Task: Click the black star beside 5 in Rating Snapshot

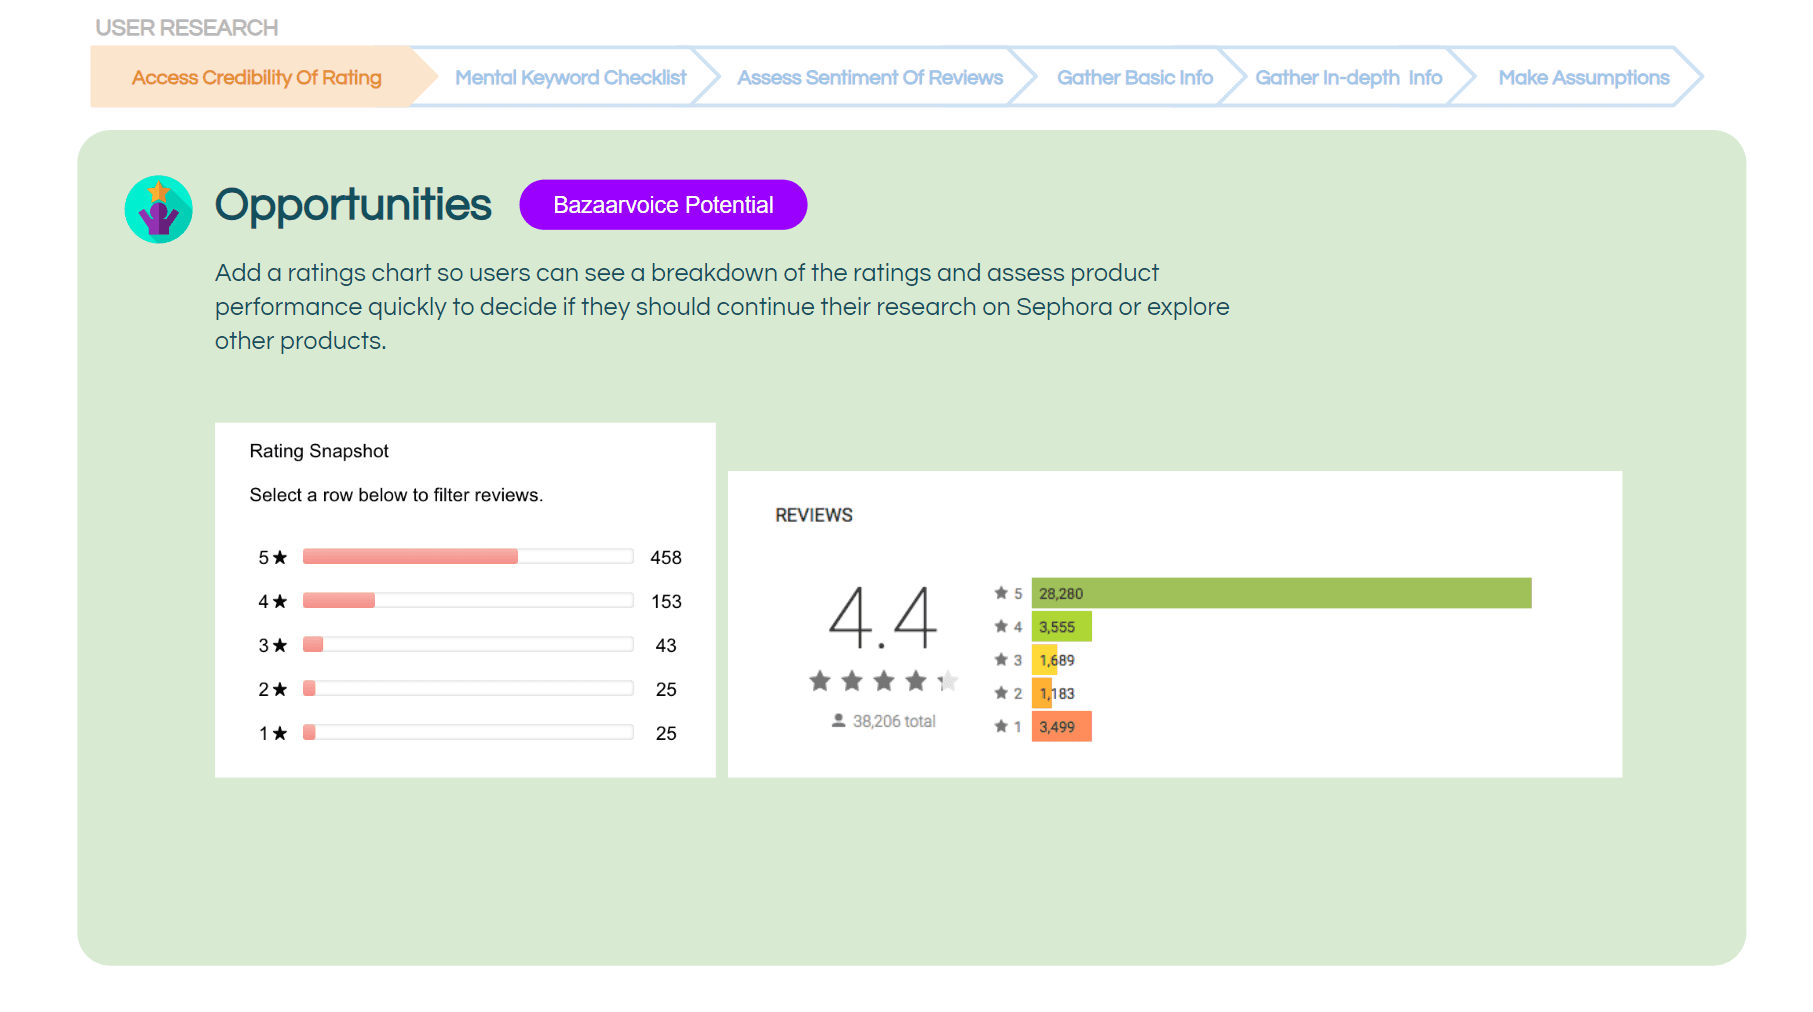Action: 280,557
